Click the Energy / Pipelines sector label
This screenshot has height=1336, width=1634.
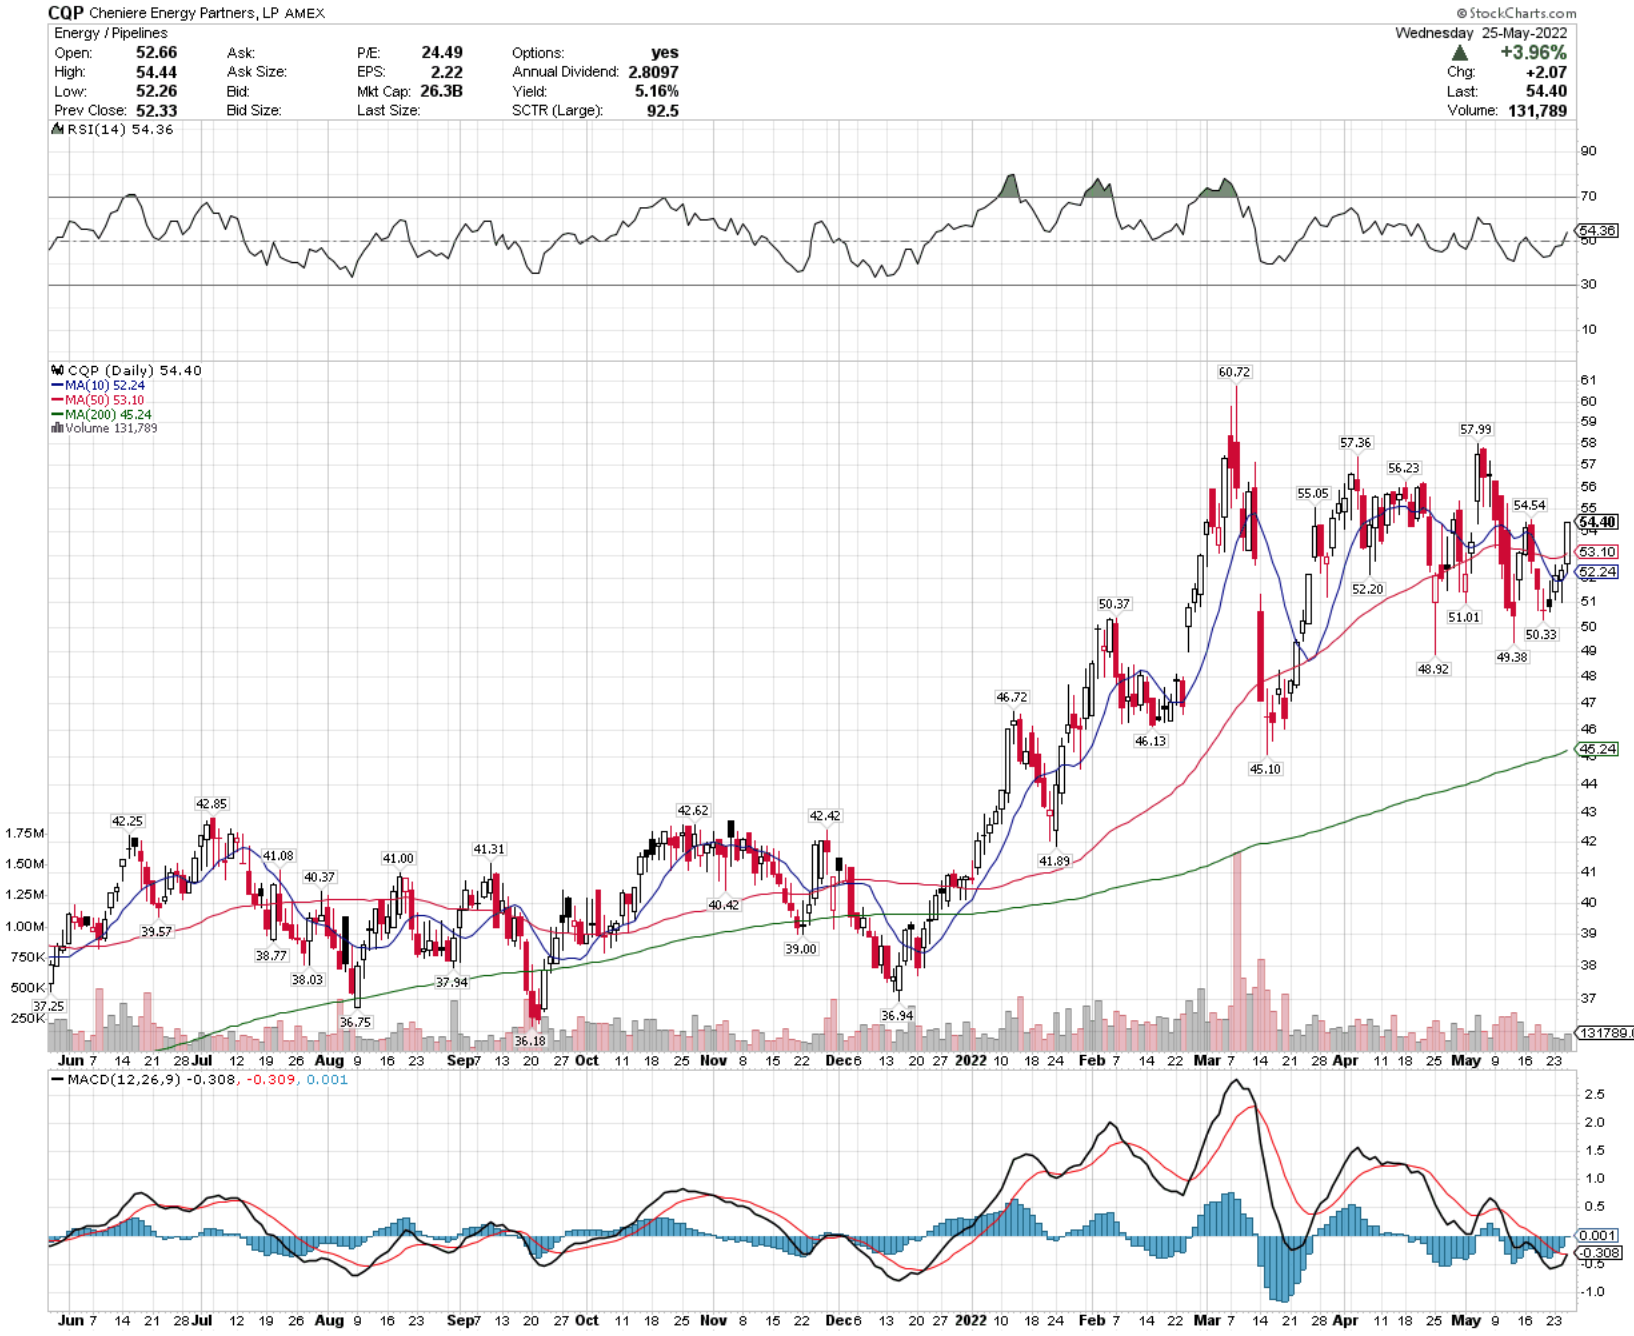tap(111, 33)
